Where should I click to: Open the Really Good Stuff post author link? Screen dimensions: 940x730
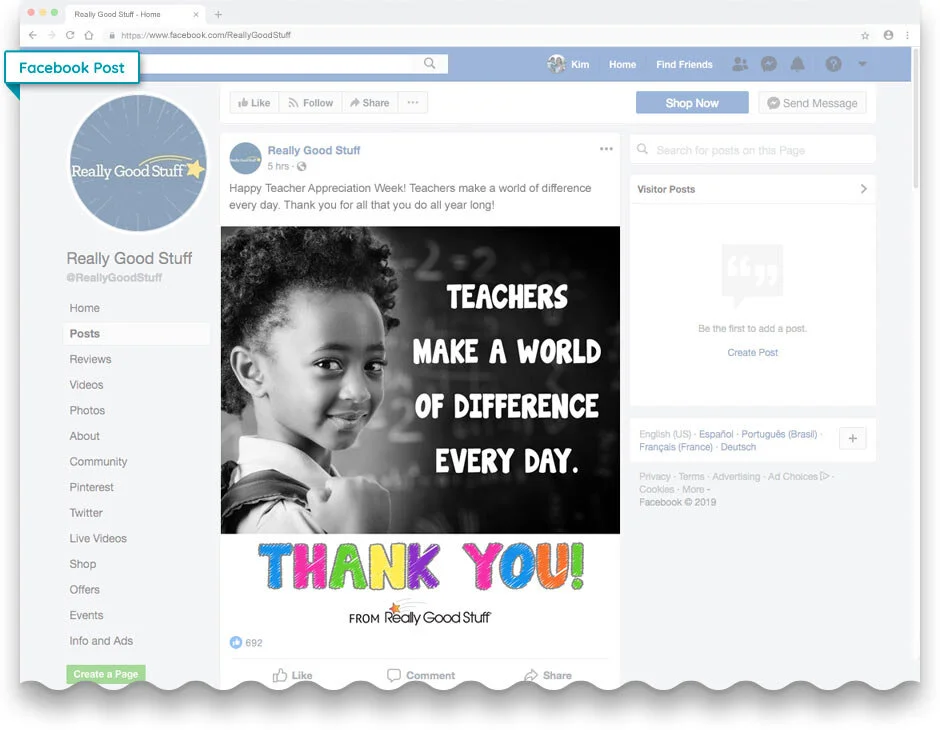click(x=314, y=150)
